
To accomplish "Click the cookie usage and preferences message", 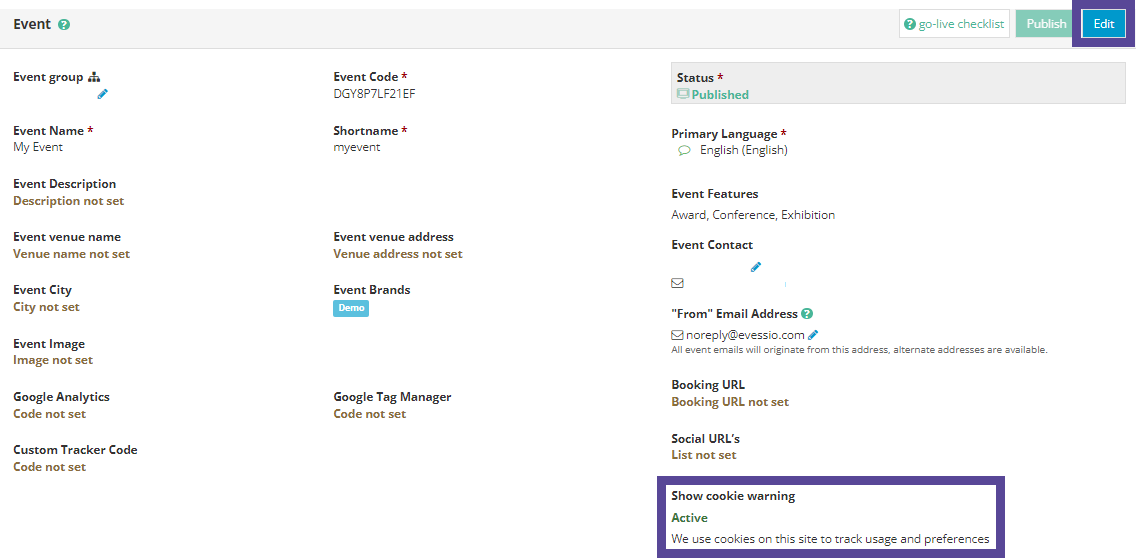I will coord(830,539).
